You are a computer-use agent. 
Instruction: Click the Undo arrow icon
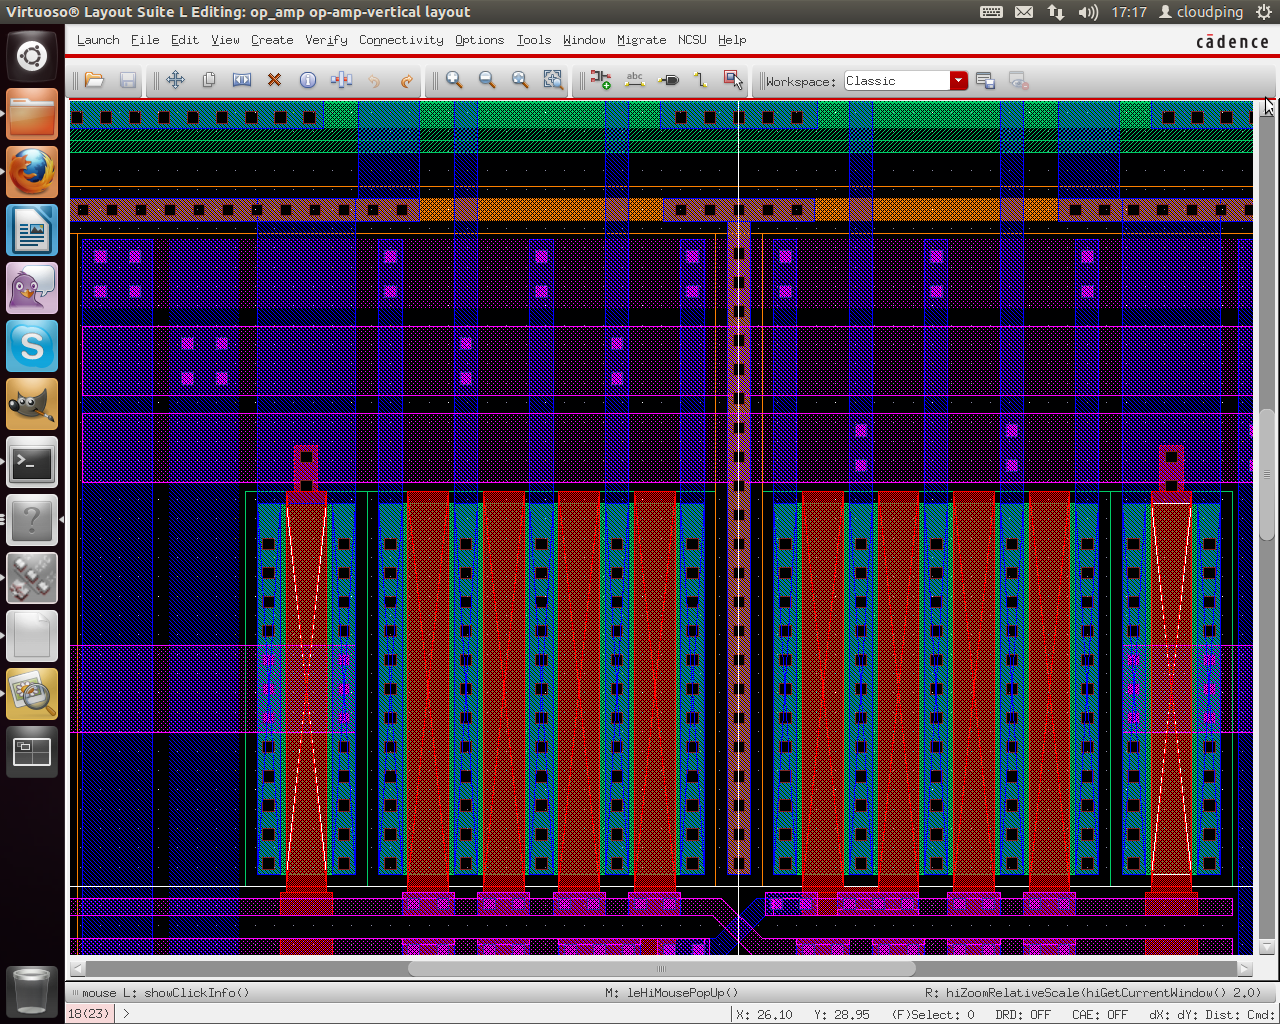coord(374,80)
